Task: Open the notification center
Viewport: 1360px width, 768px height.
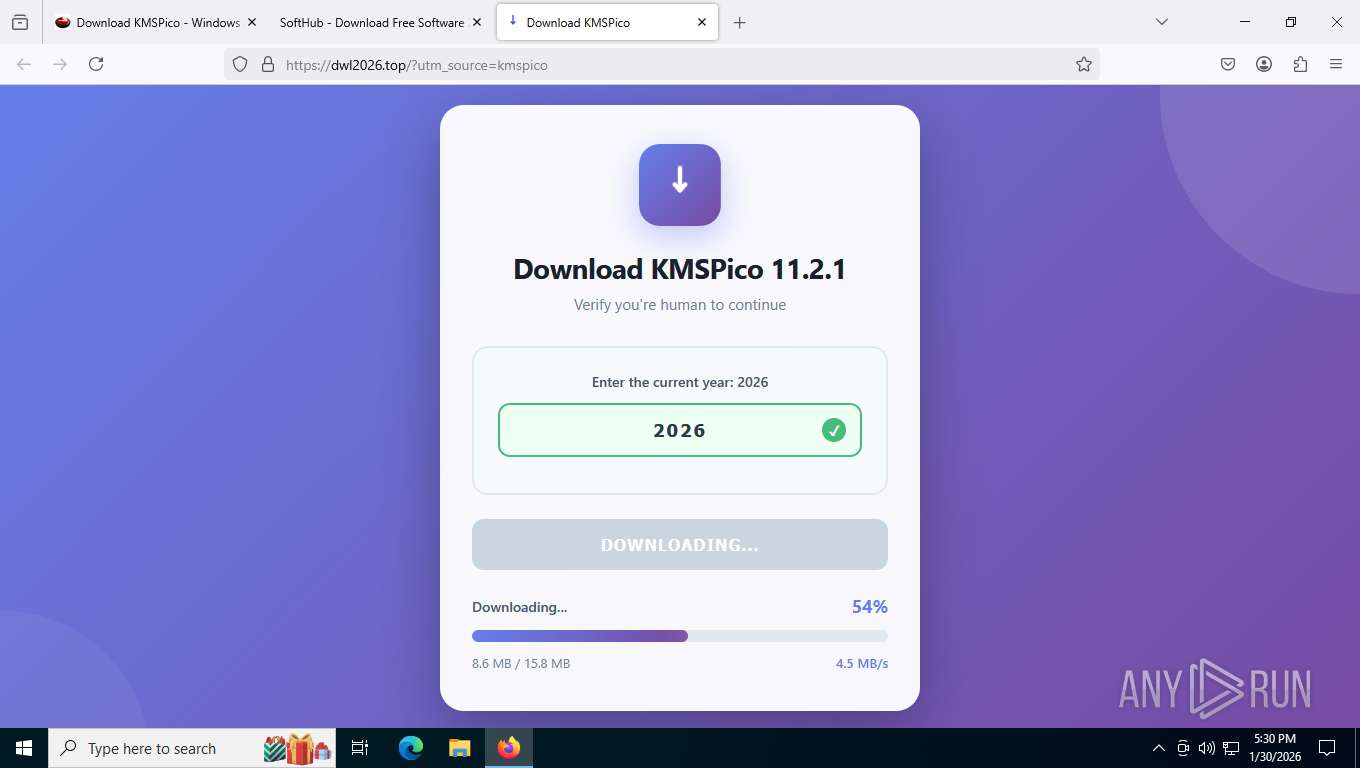Action: coord(1328,748)
